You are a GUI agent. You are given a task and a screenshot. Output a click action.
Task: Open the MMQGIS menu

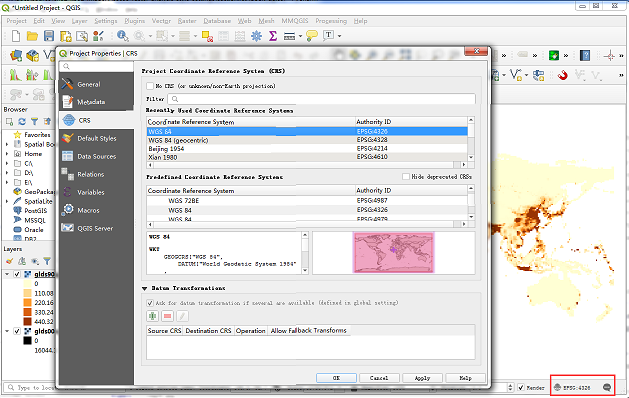pyautogui.click(x=295, y=21)
